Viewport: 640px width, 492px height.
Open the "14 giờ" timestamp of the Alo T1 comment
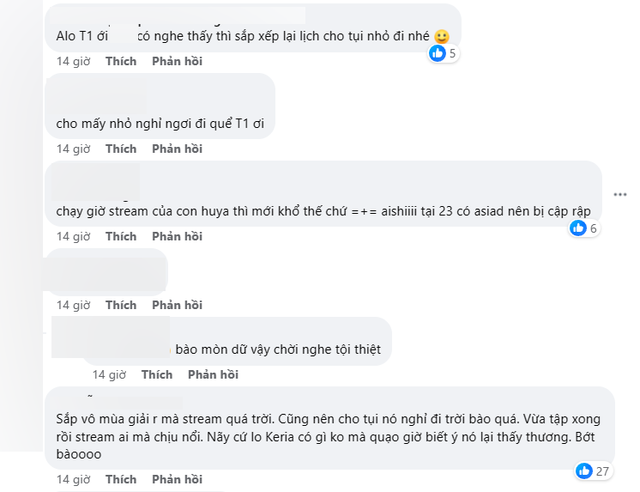pyautogui.click(x=74, y=61)
